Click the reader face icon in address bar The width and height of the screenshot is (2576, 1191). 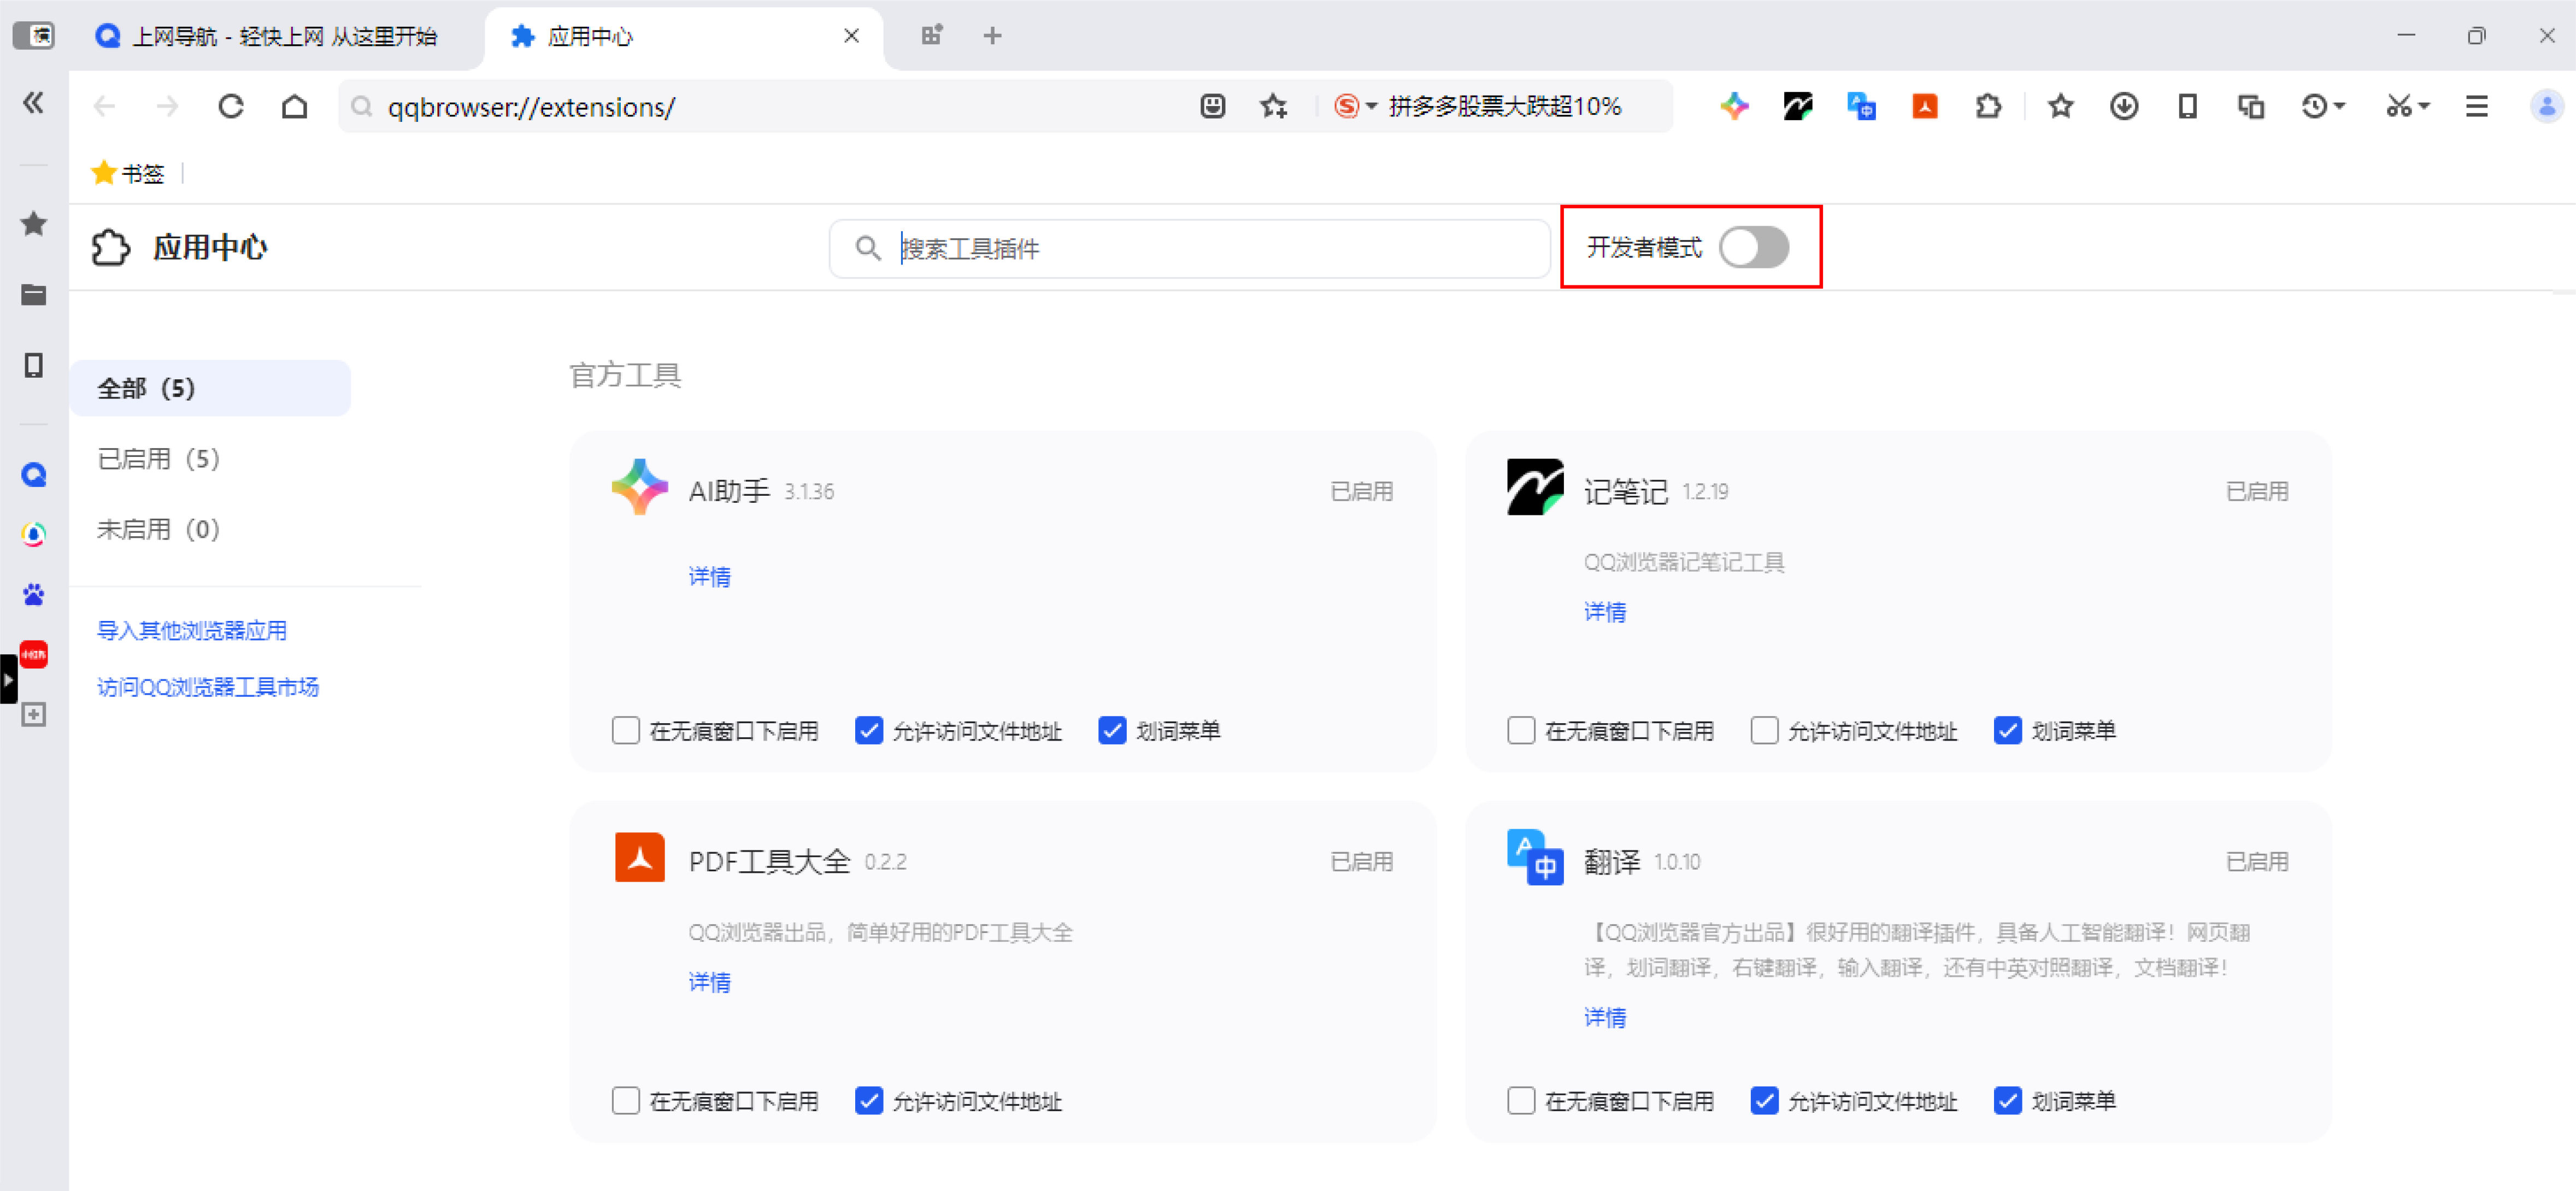pos(1212,106)
